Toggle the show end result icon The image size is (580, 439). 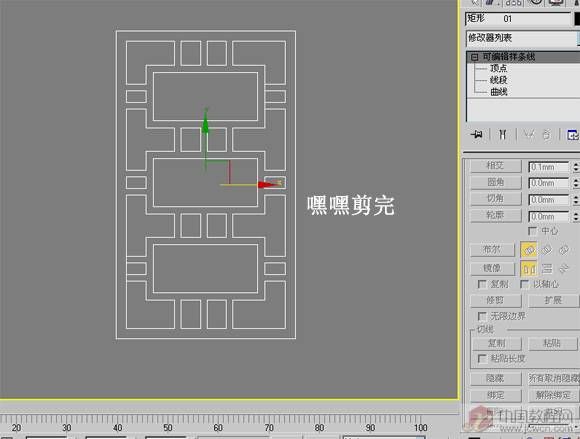pyautogui.click(x=502, y=134)
